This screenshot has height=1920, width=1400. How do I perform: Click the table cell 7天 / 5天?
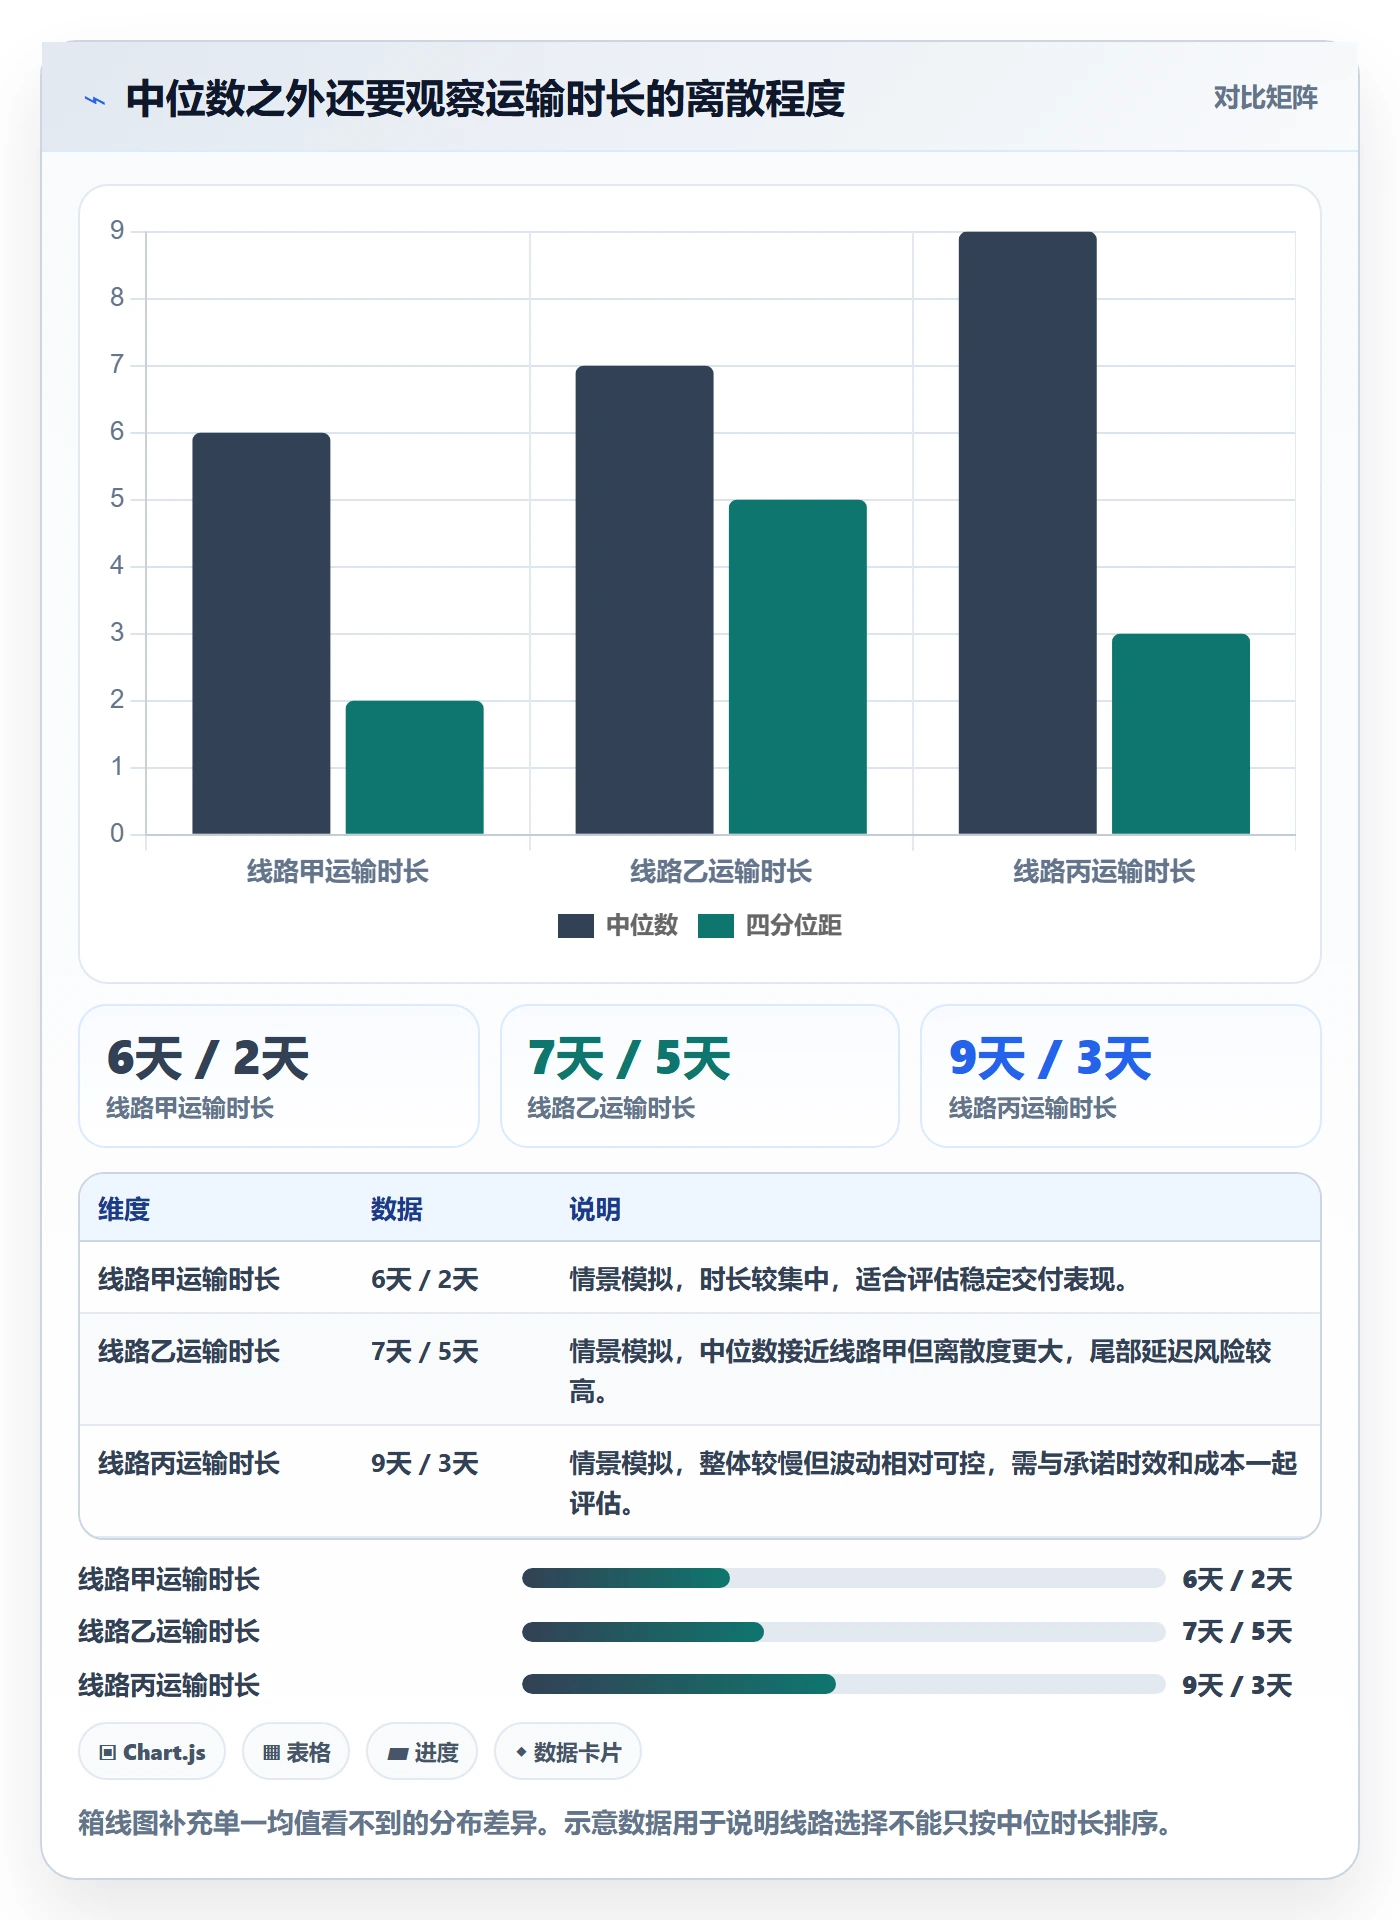(x=425, y=1351)
